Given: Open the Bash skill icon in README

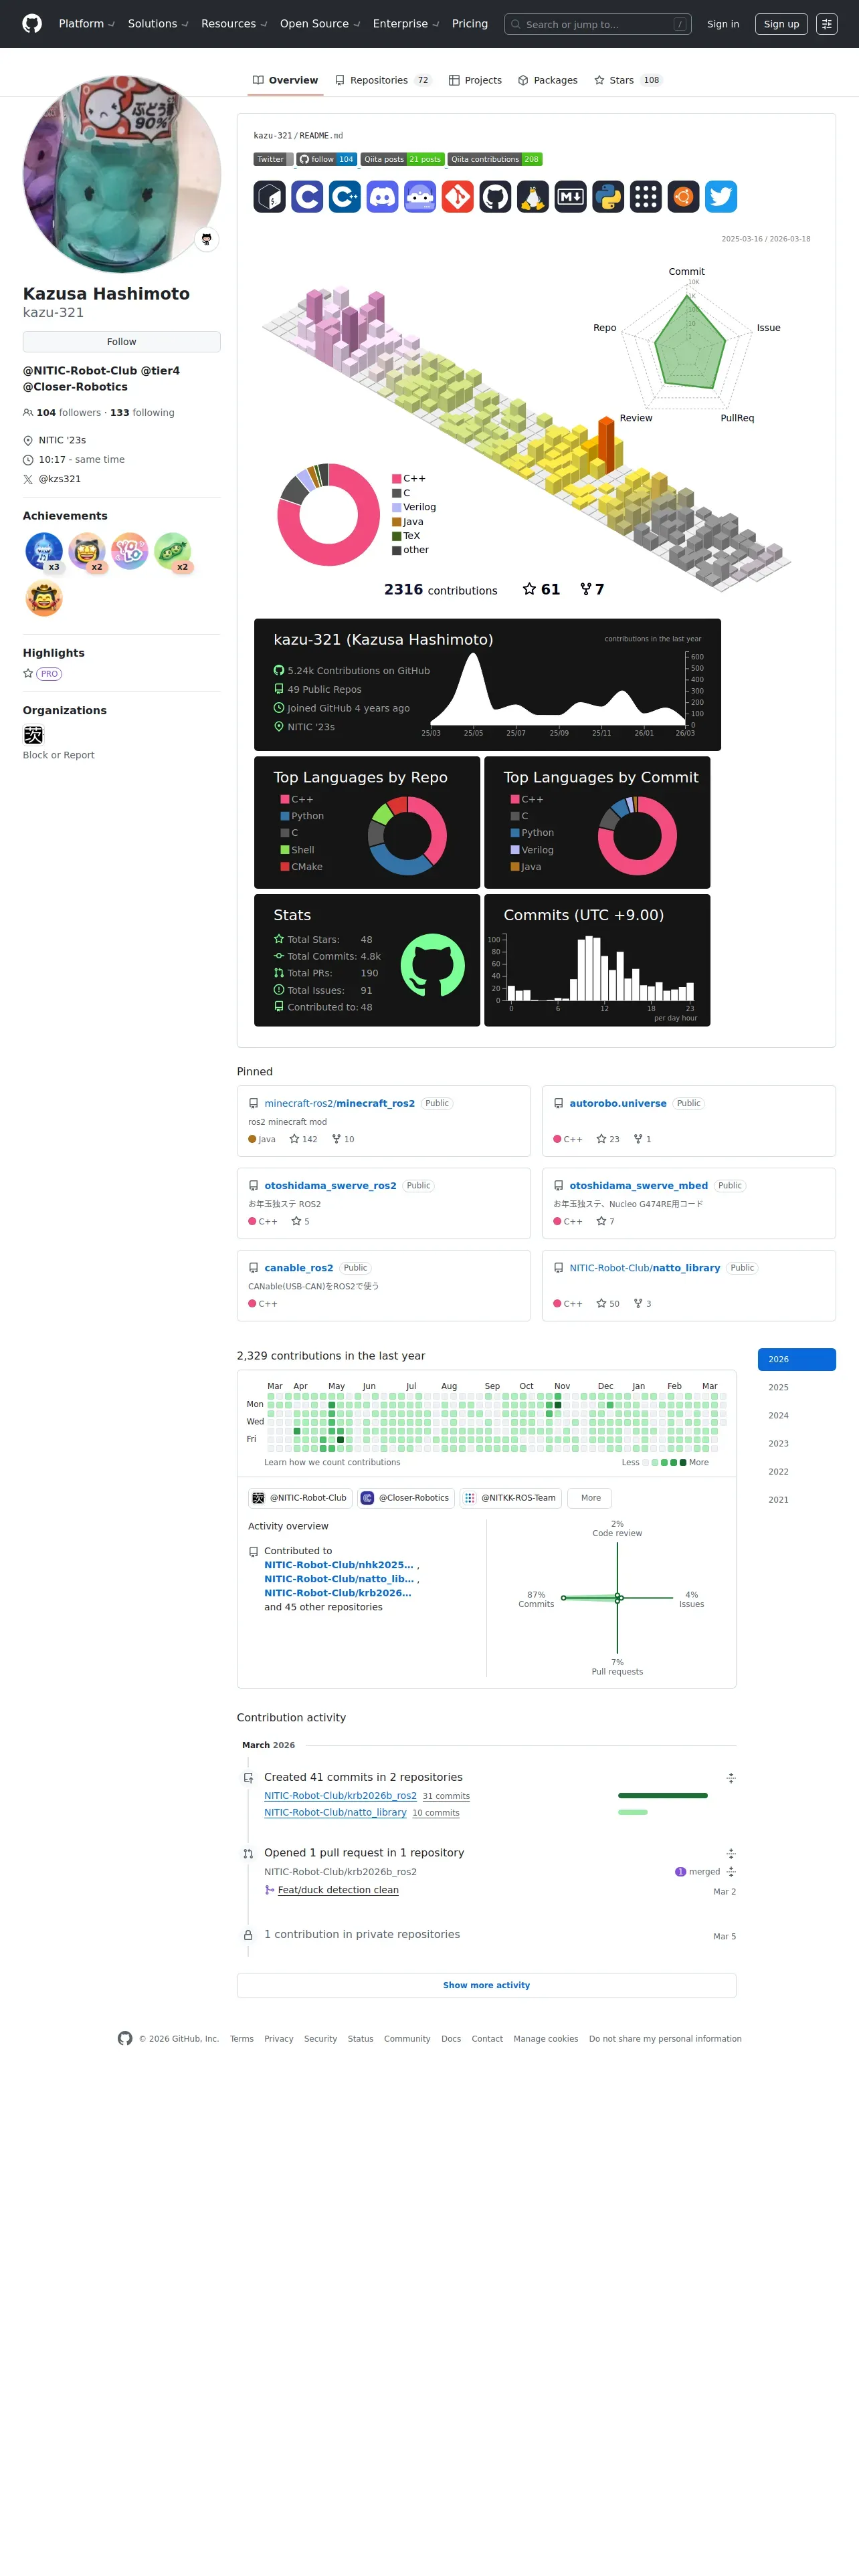Looking at the screenshot, I should click(270, 197).
